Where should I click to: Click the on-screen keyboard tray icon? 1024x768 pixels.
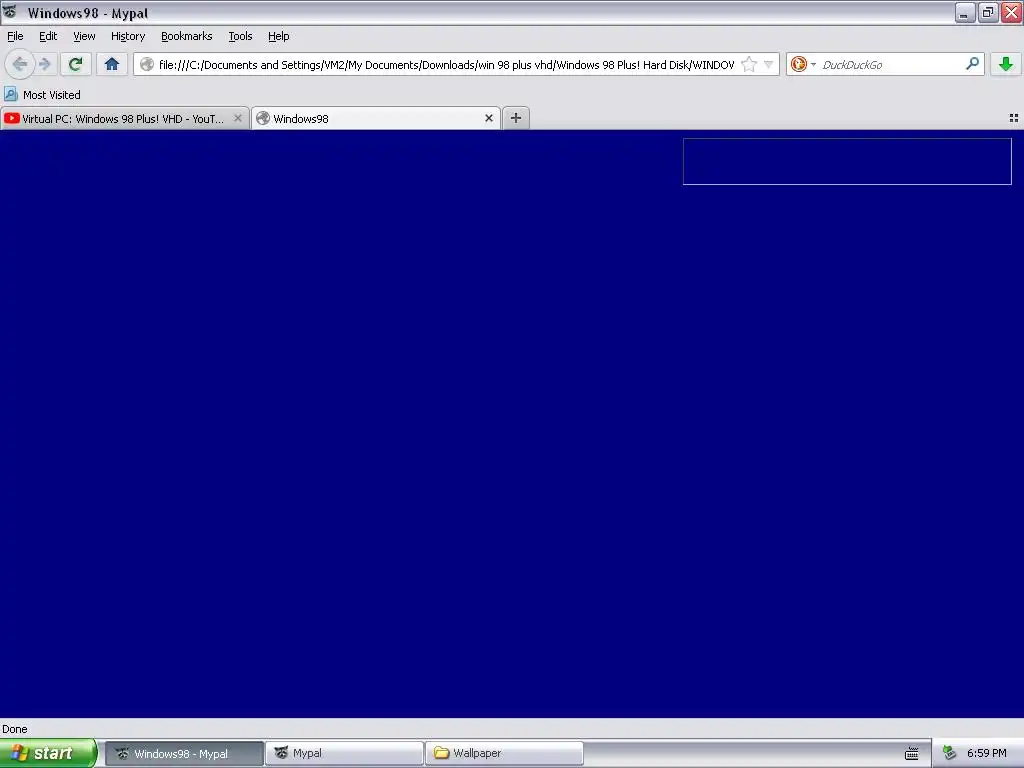tap(912, 754)
